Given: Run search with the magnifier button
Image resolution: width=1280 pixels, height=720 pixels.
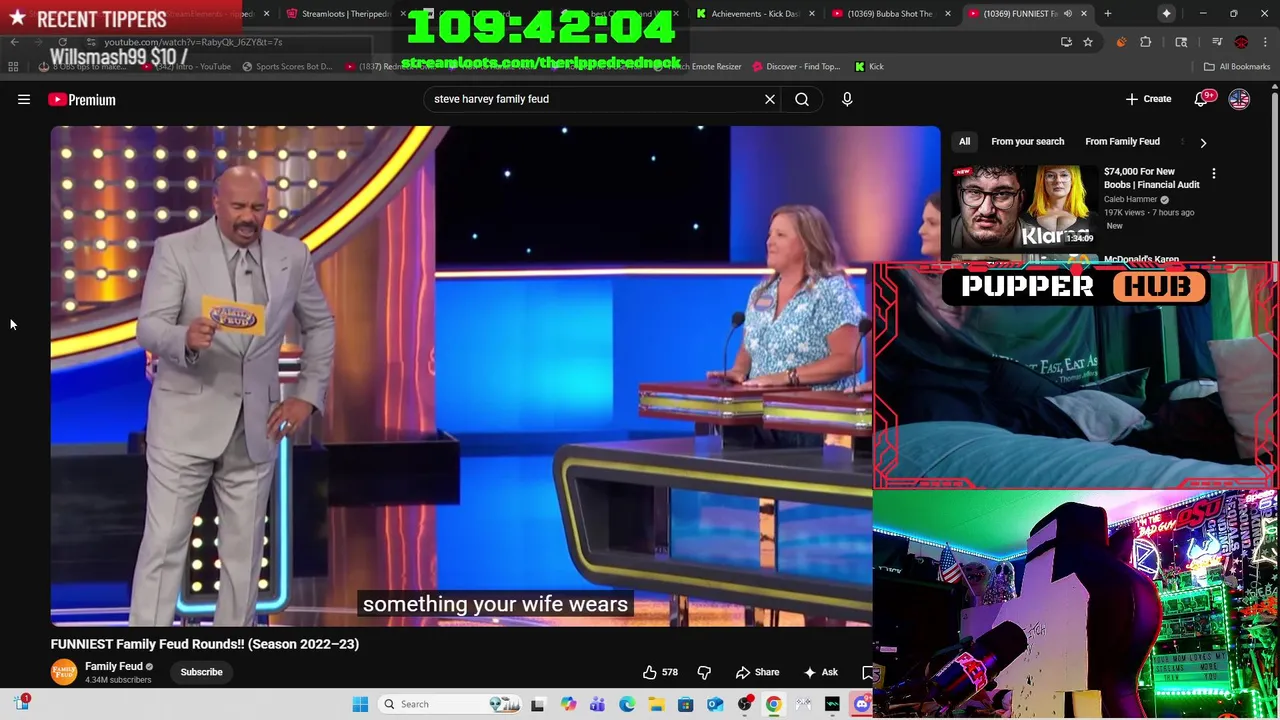Looking at the screenshot, I should point(802,99).
